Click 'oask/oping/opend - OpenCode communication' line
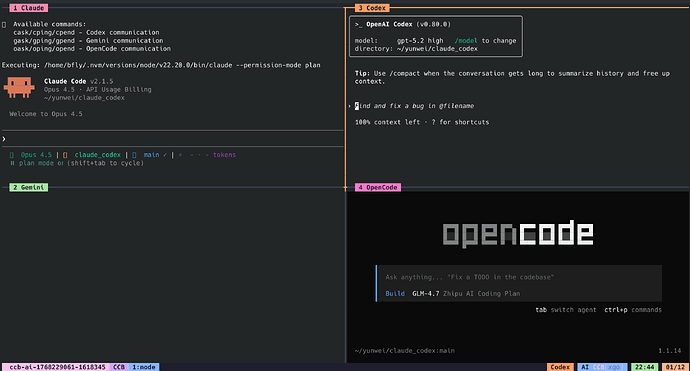Screen dimensions: 690x371 92,49
